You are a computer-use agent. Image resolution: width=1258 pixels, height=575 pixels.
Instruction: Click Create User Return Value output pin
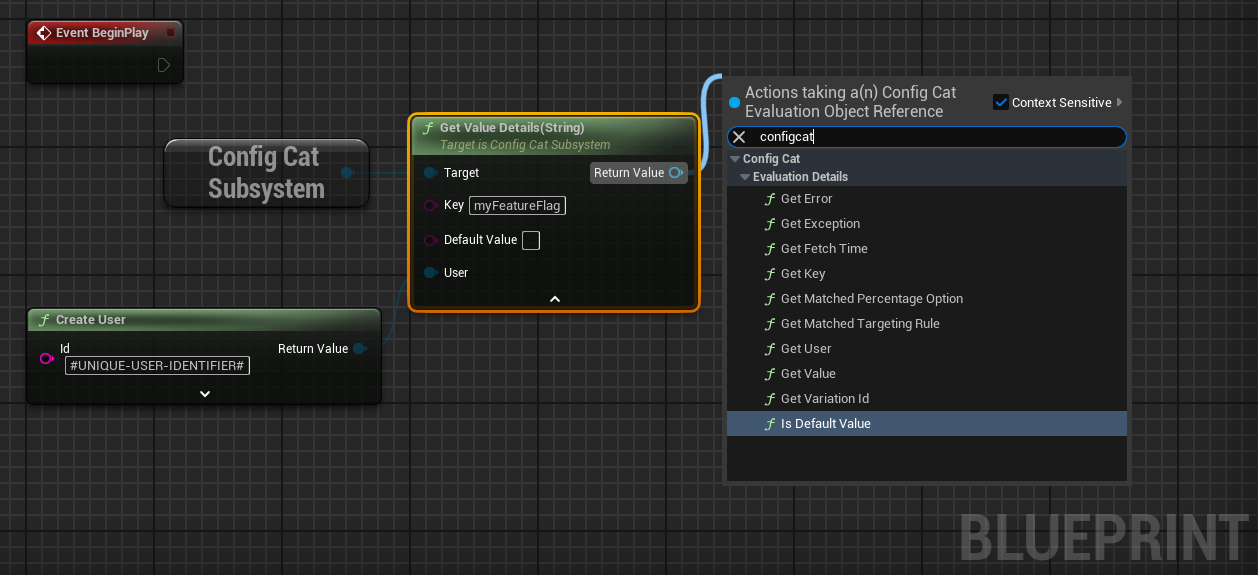[x=360, y=349]
